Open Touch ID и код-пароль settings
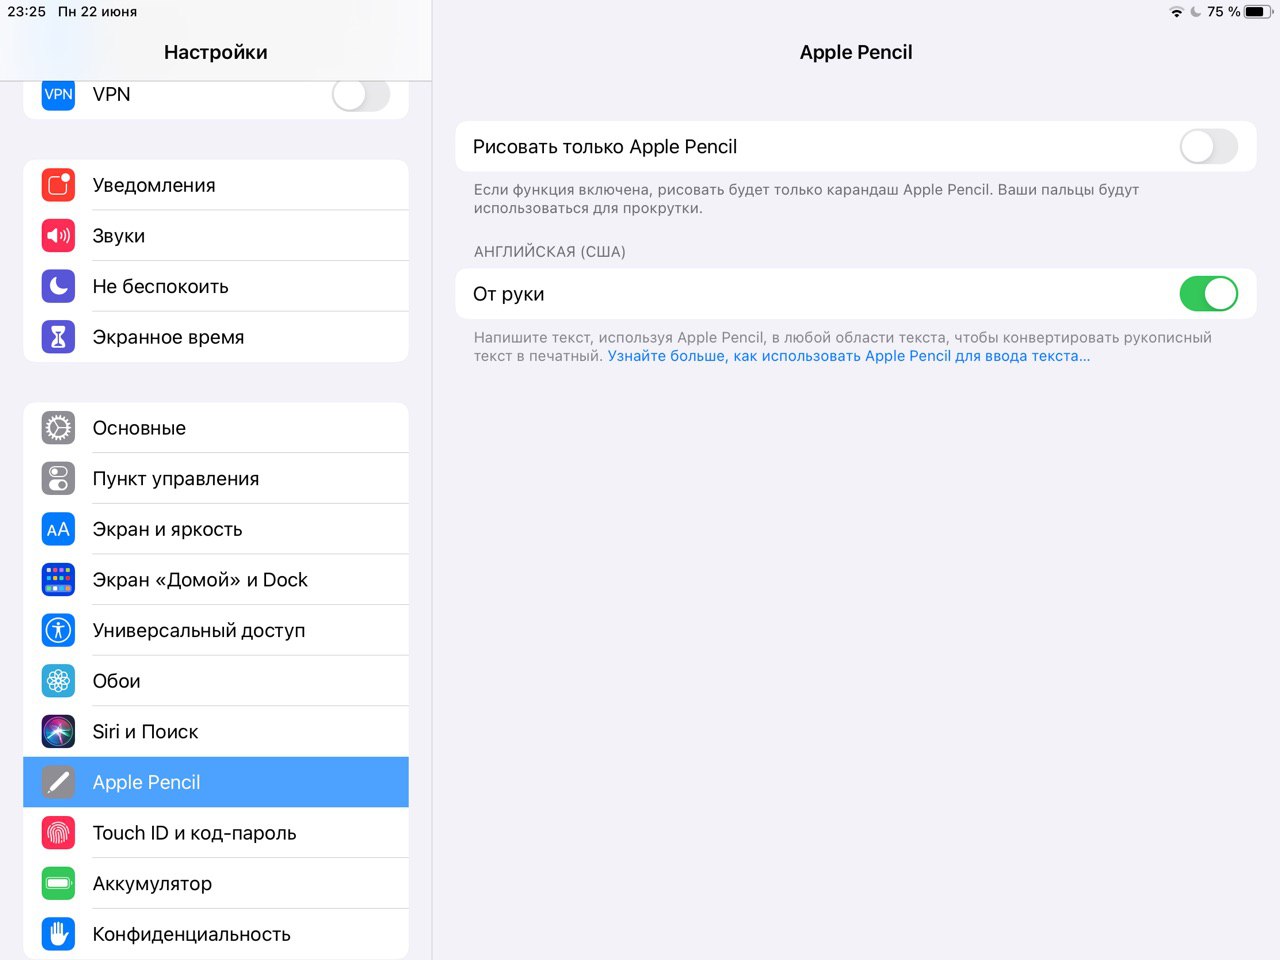The width and height of the screenshot is (1280, 960). tap(216, 833)
